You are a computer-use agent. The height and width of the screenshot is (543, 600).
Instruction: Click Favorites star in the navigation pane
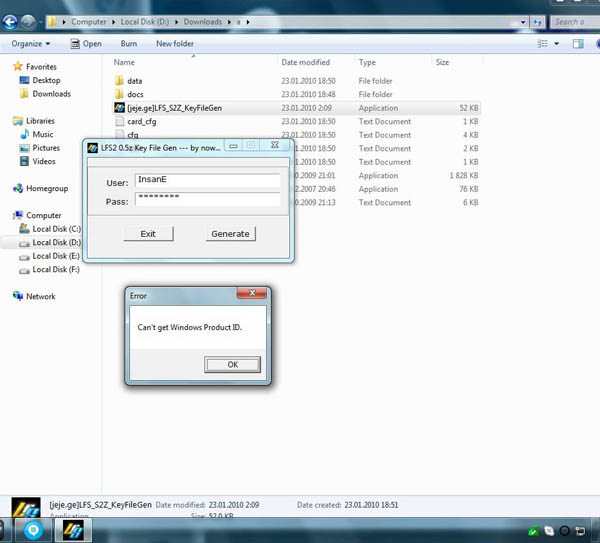(x=18, y=66)
